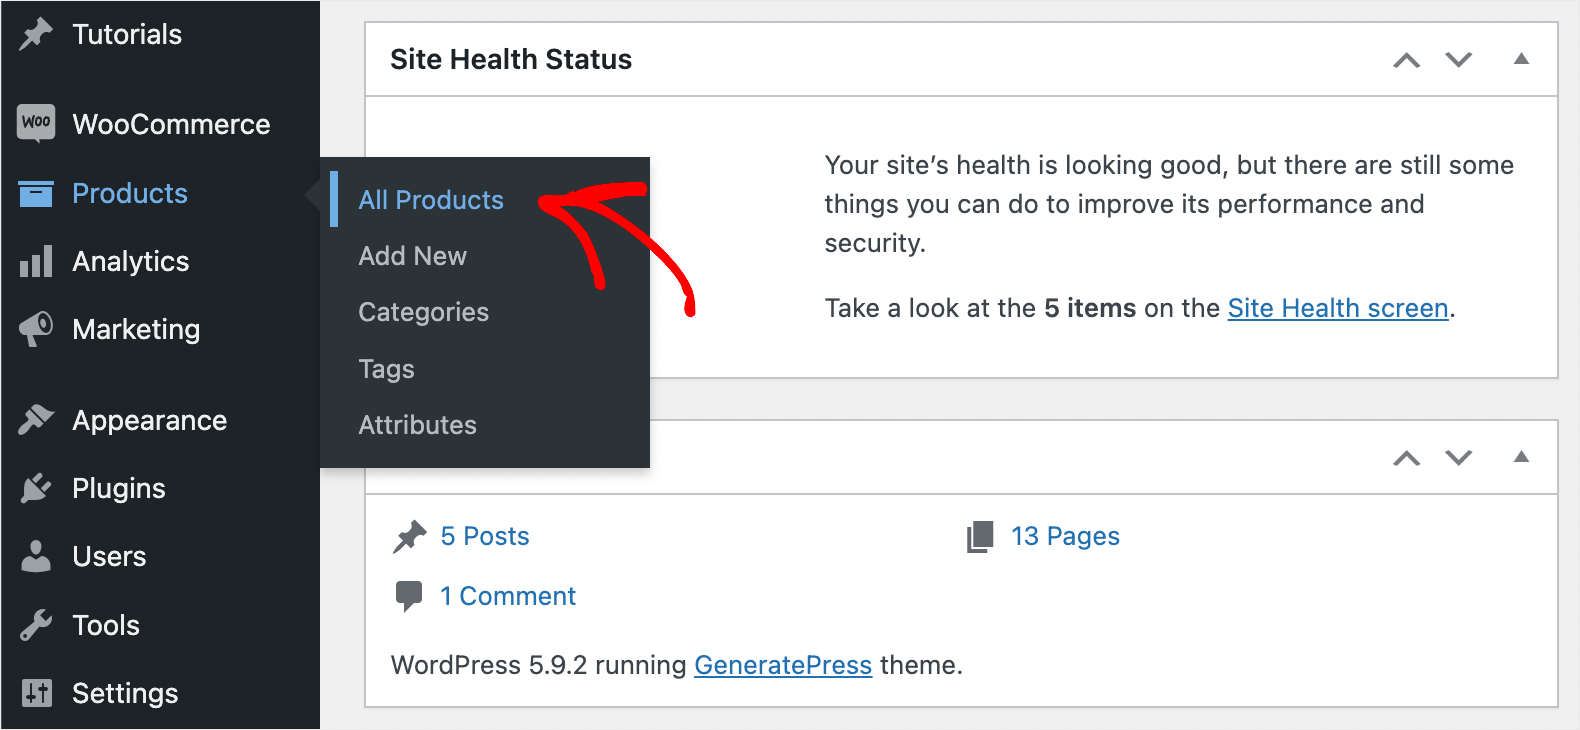
Task: Open the 13 Pages link
Action: point(1065,537)
